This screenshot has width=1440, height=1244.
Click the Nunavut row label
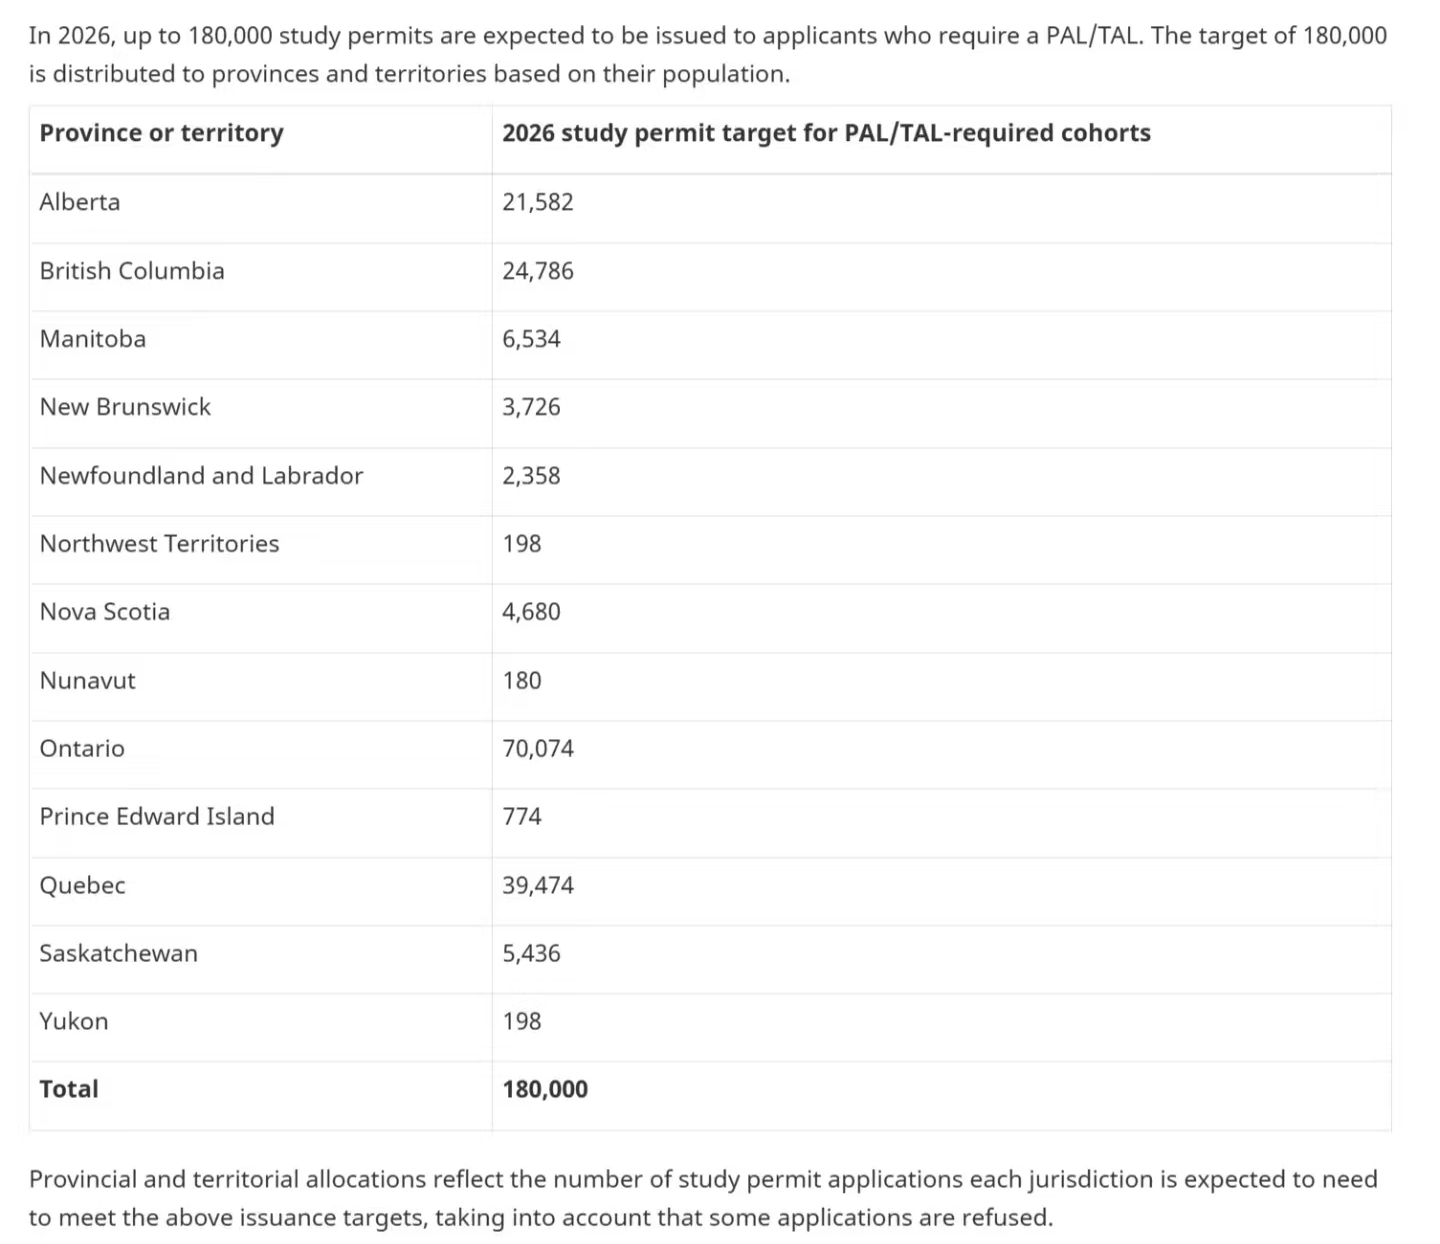click(x=87, y=681)
